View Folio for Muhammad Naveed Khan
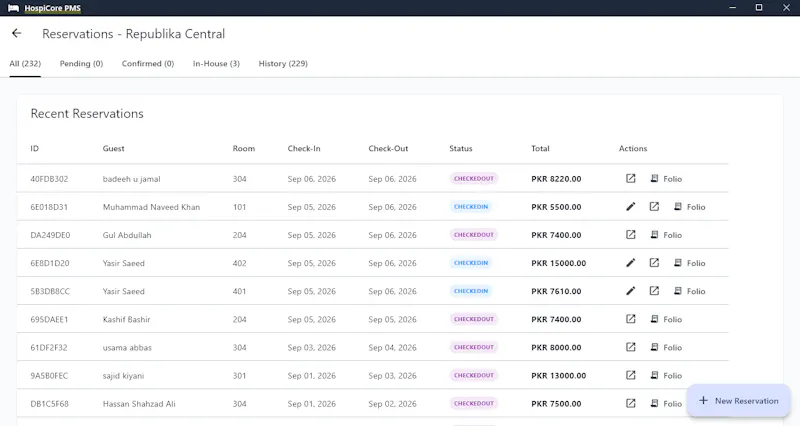The height and width of the screenshot is (426, 800). pyautogui.click(x=689, y=207)
